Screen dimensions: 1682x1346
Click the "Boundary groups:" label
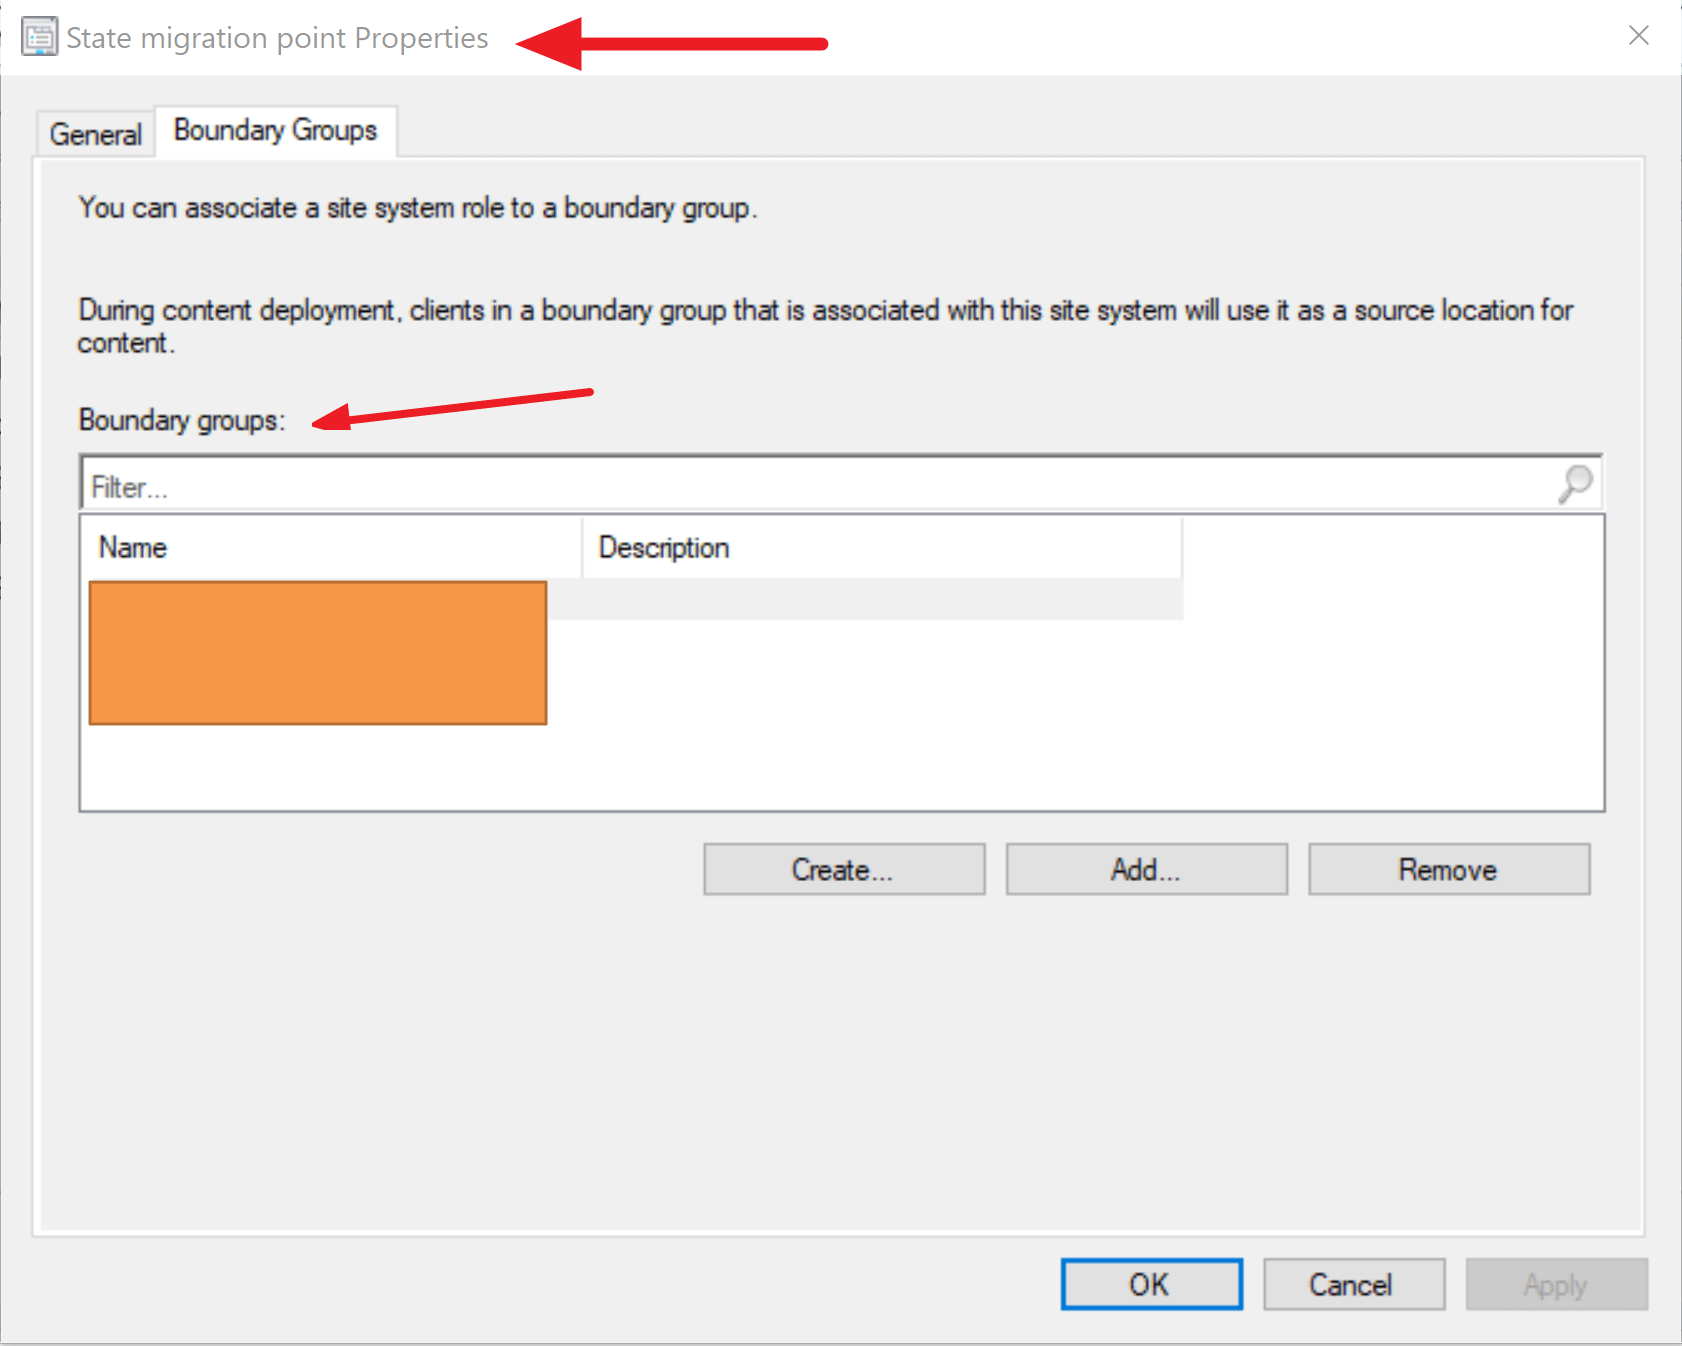point(182,420)
